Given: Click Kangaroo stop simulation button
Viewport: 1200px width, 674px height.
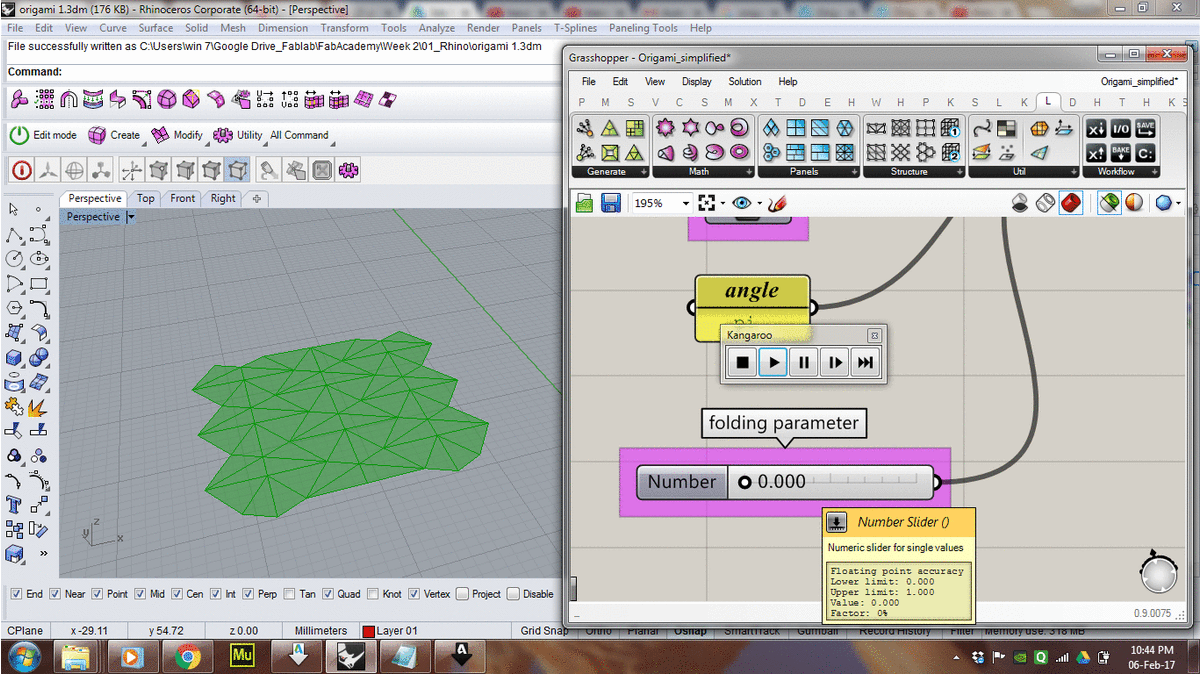Looking at the screenshot, I should click(742, 362).
